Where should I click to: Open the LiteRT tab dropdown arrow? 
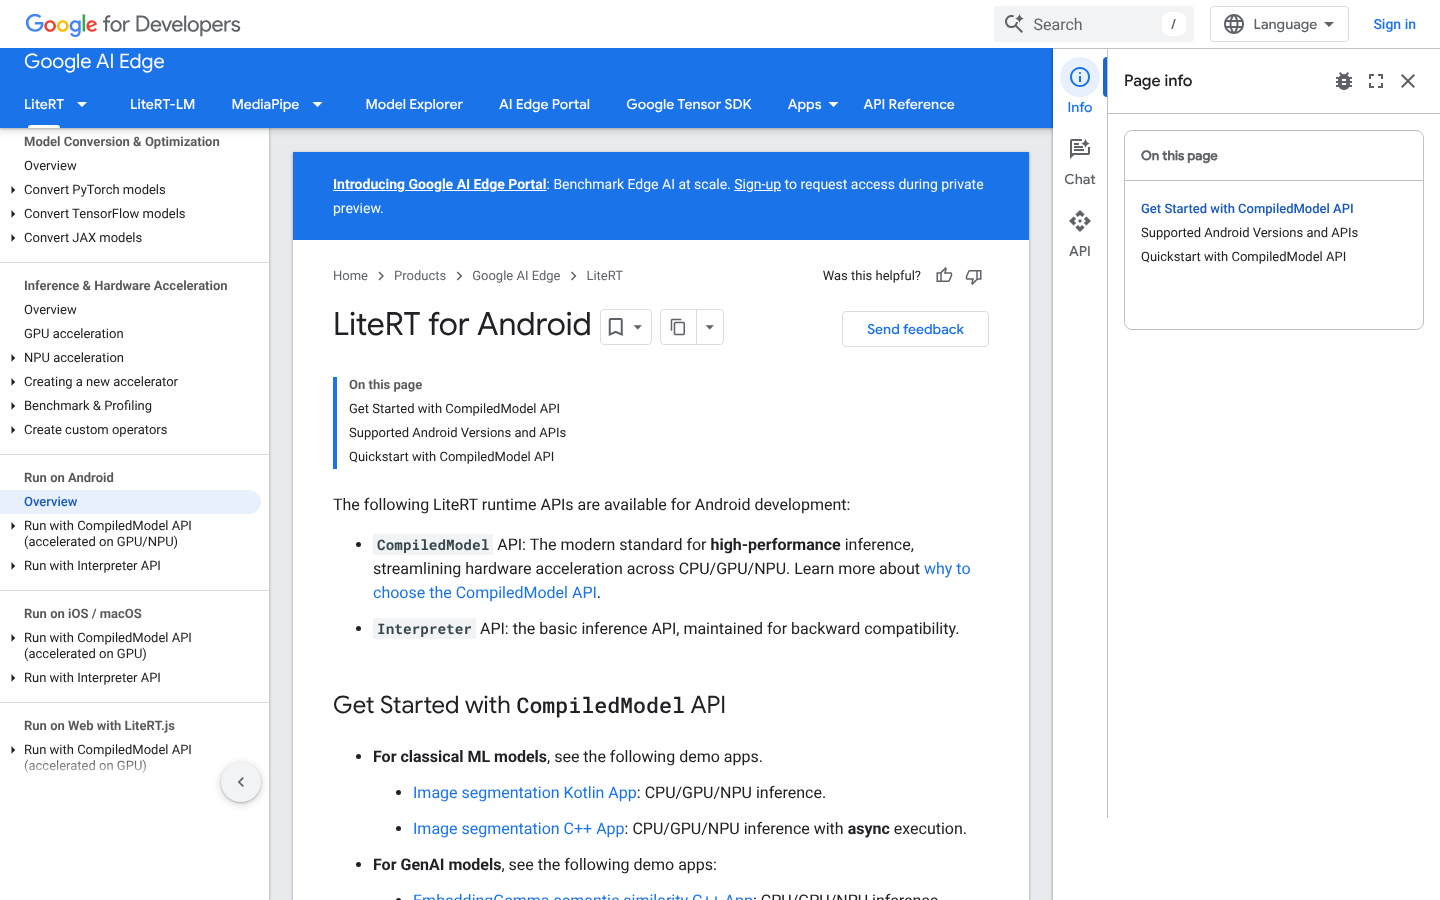[x=82, y=104]
